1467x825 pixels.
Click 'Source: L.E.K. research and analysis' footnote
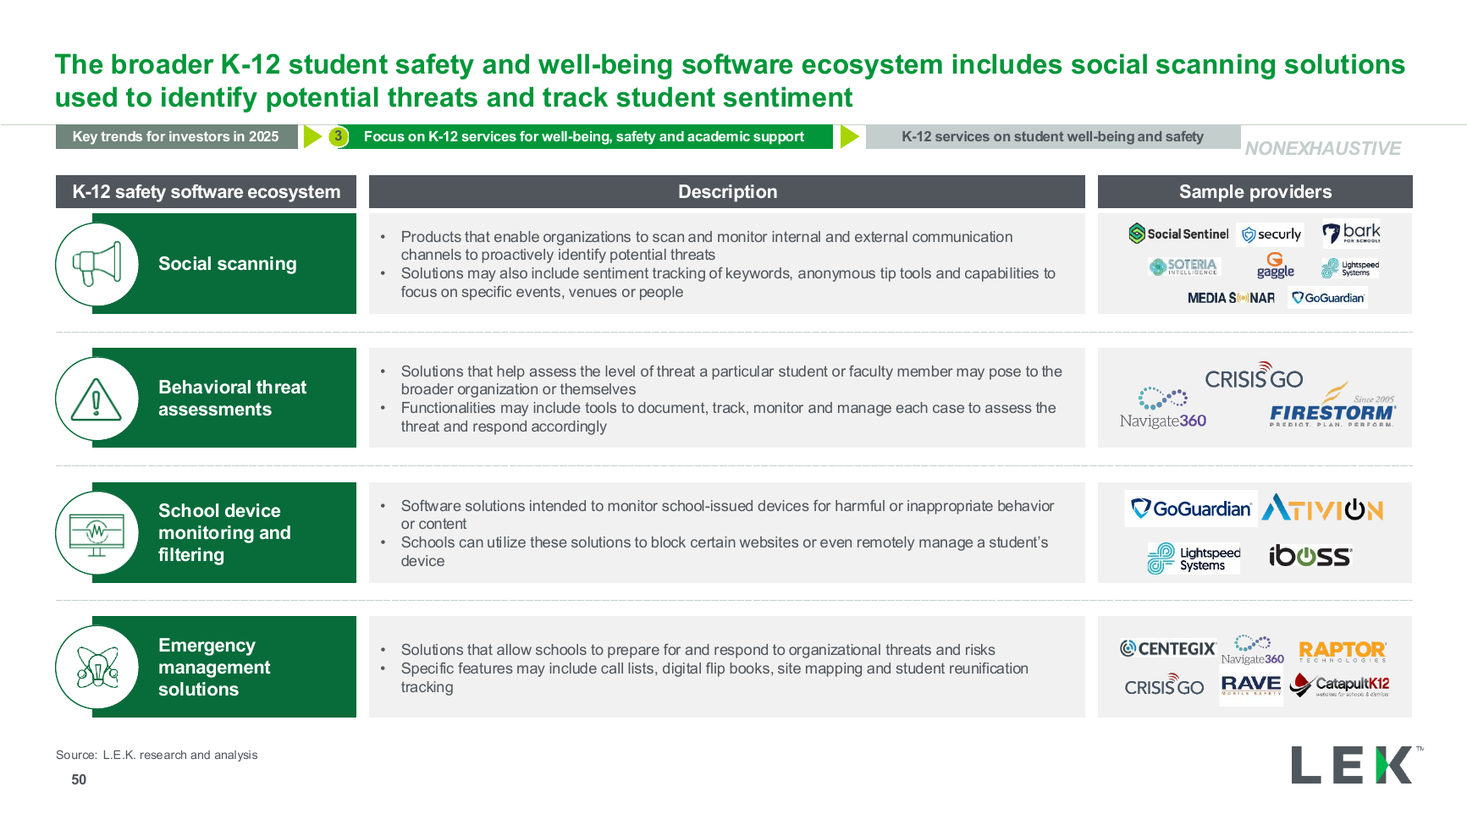157,755
